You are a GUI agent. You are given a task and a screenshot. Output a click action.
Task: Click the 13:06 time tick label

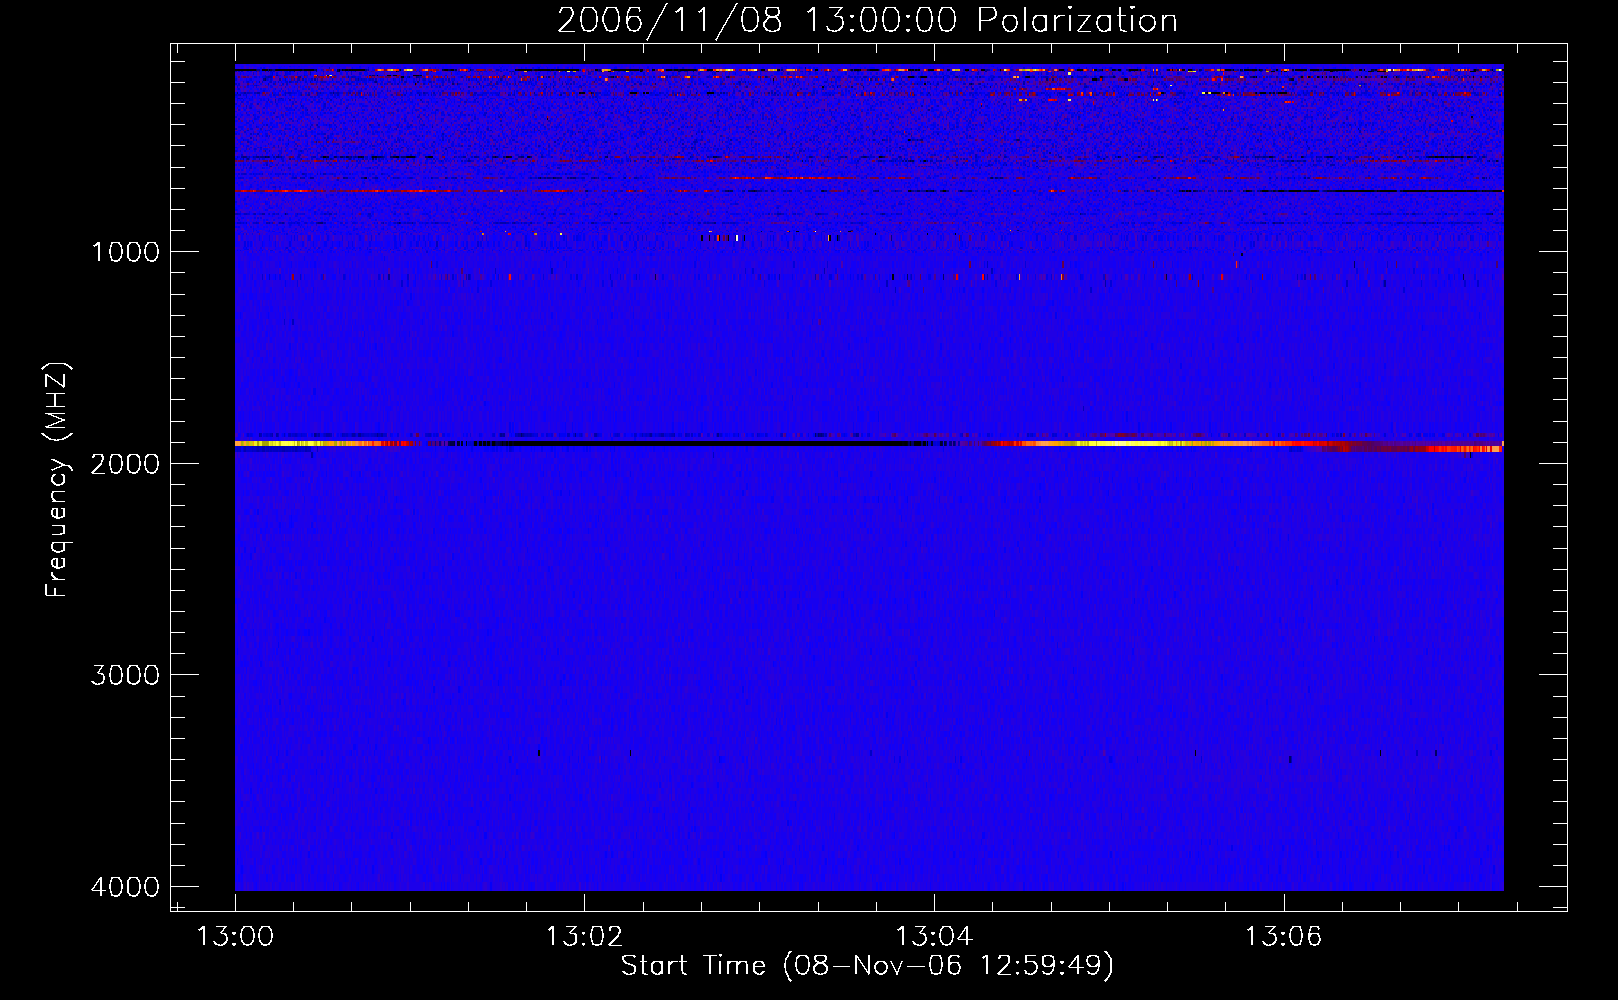point(1283,937)
